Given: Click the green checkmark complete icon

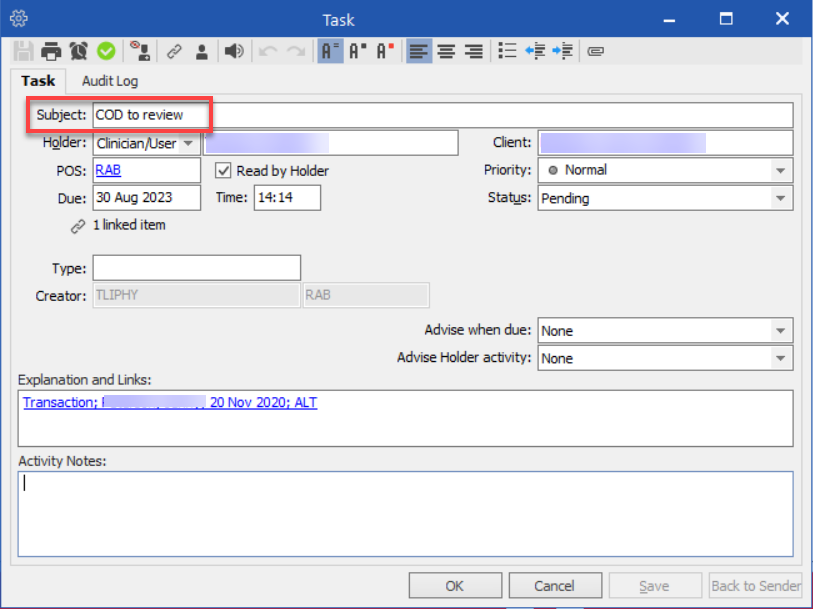Looking at the screenshot, I should point(105,51).
